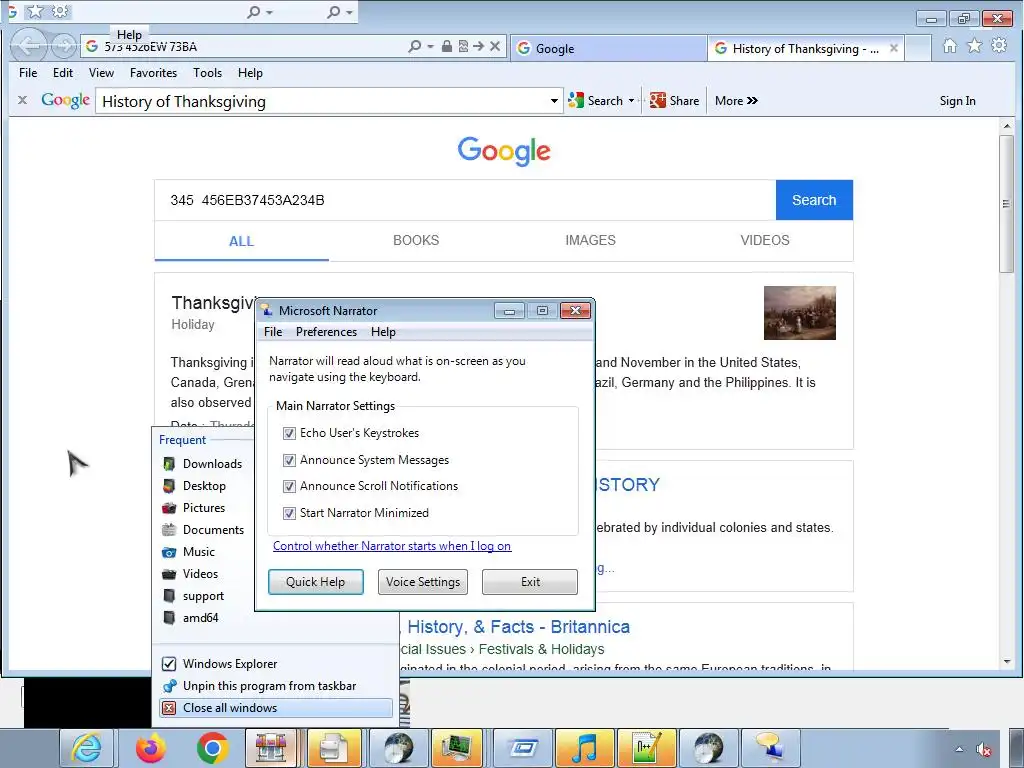1024x768 pixels.
Task: Open the browser tools gear icon
Action: pyautogui.click(x=999, y=46)
